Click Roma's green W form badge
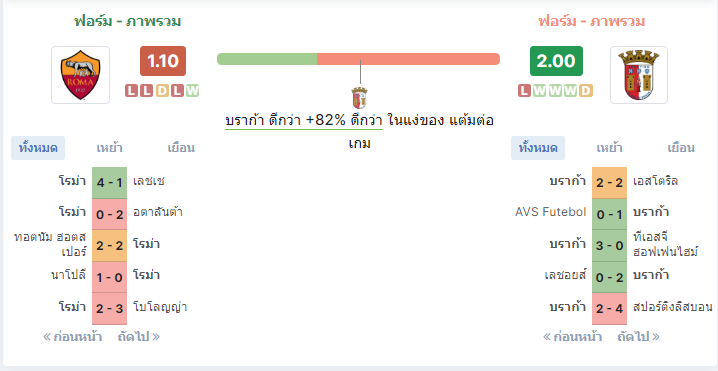 [x=193, y=91]
